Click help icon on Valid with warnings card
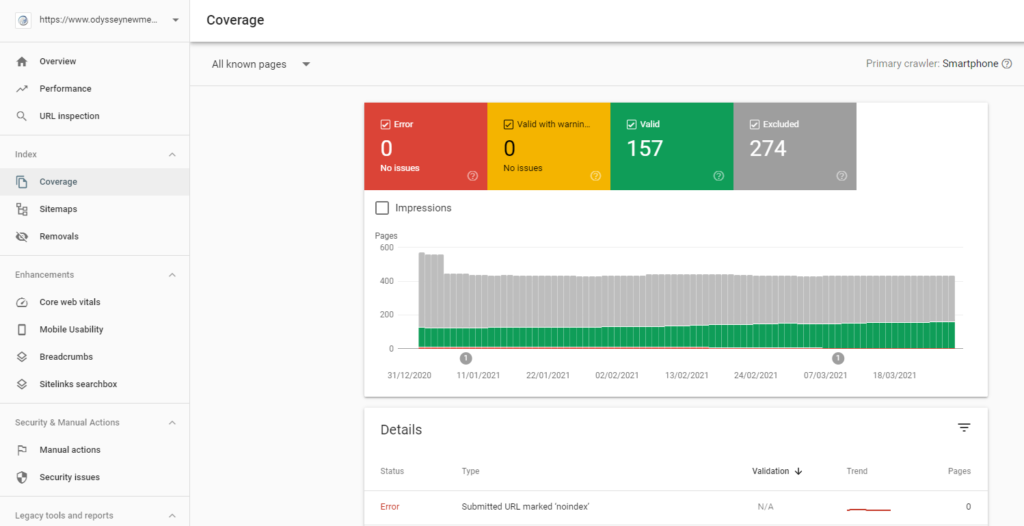 [x=596, y=176]
